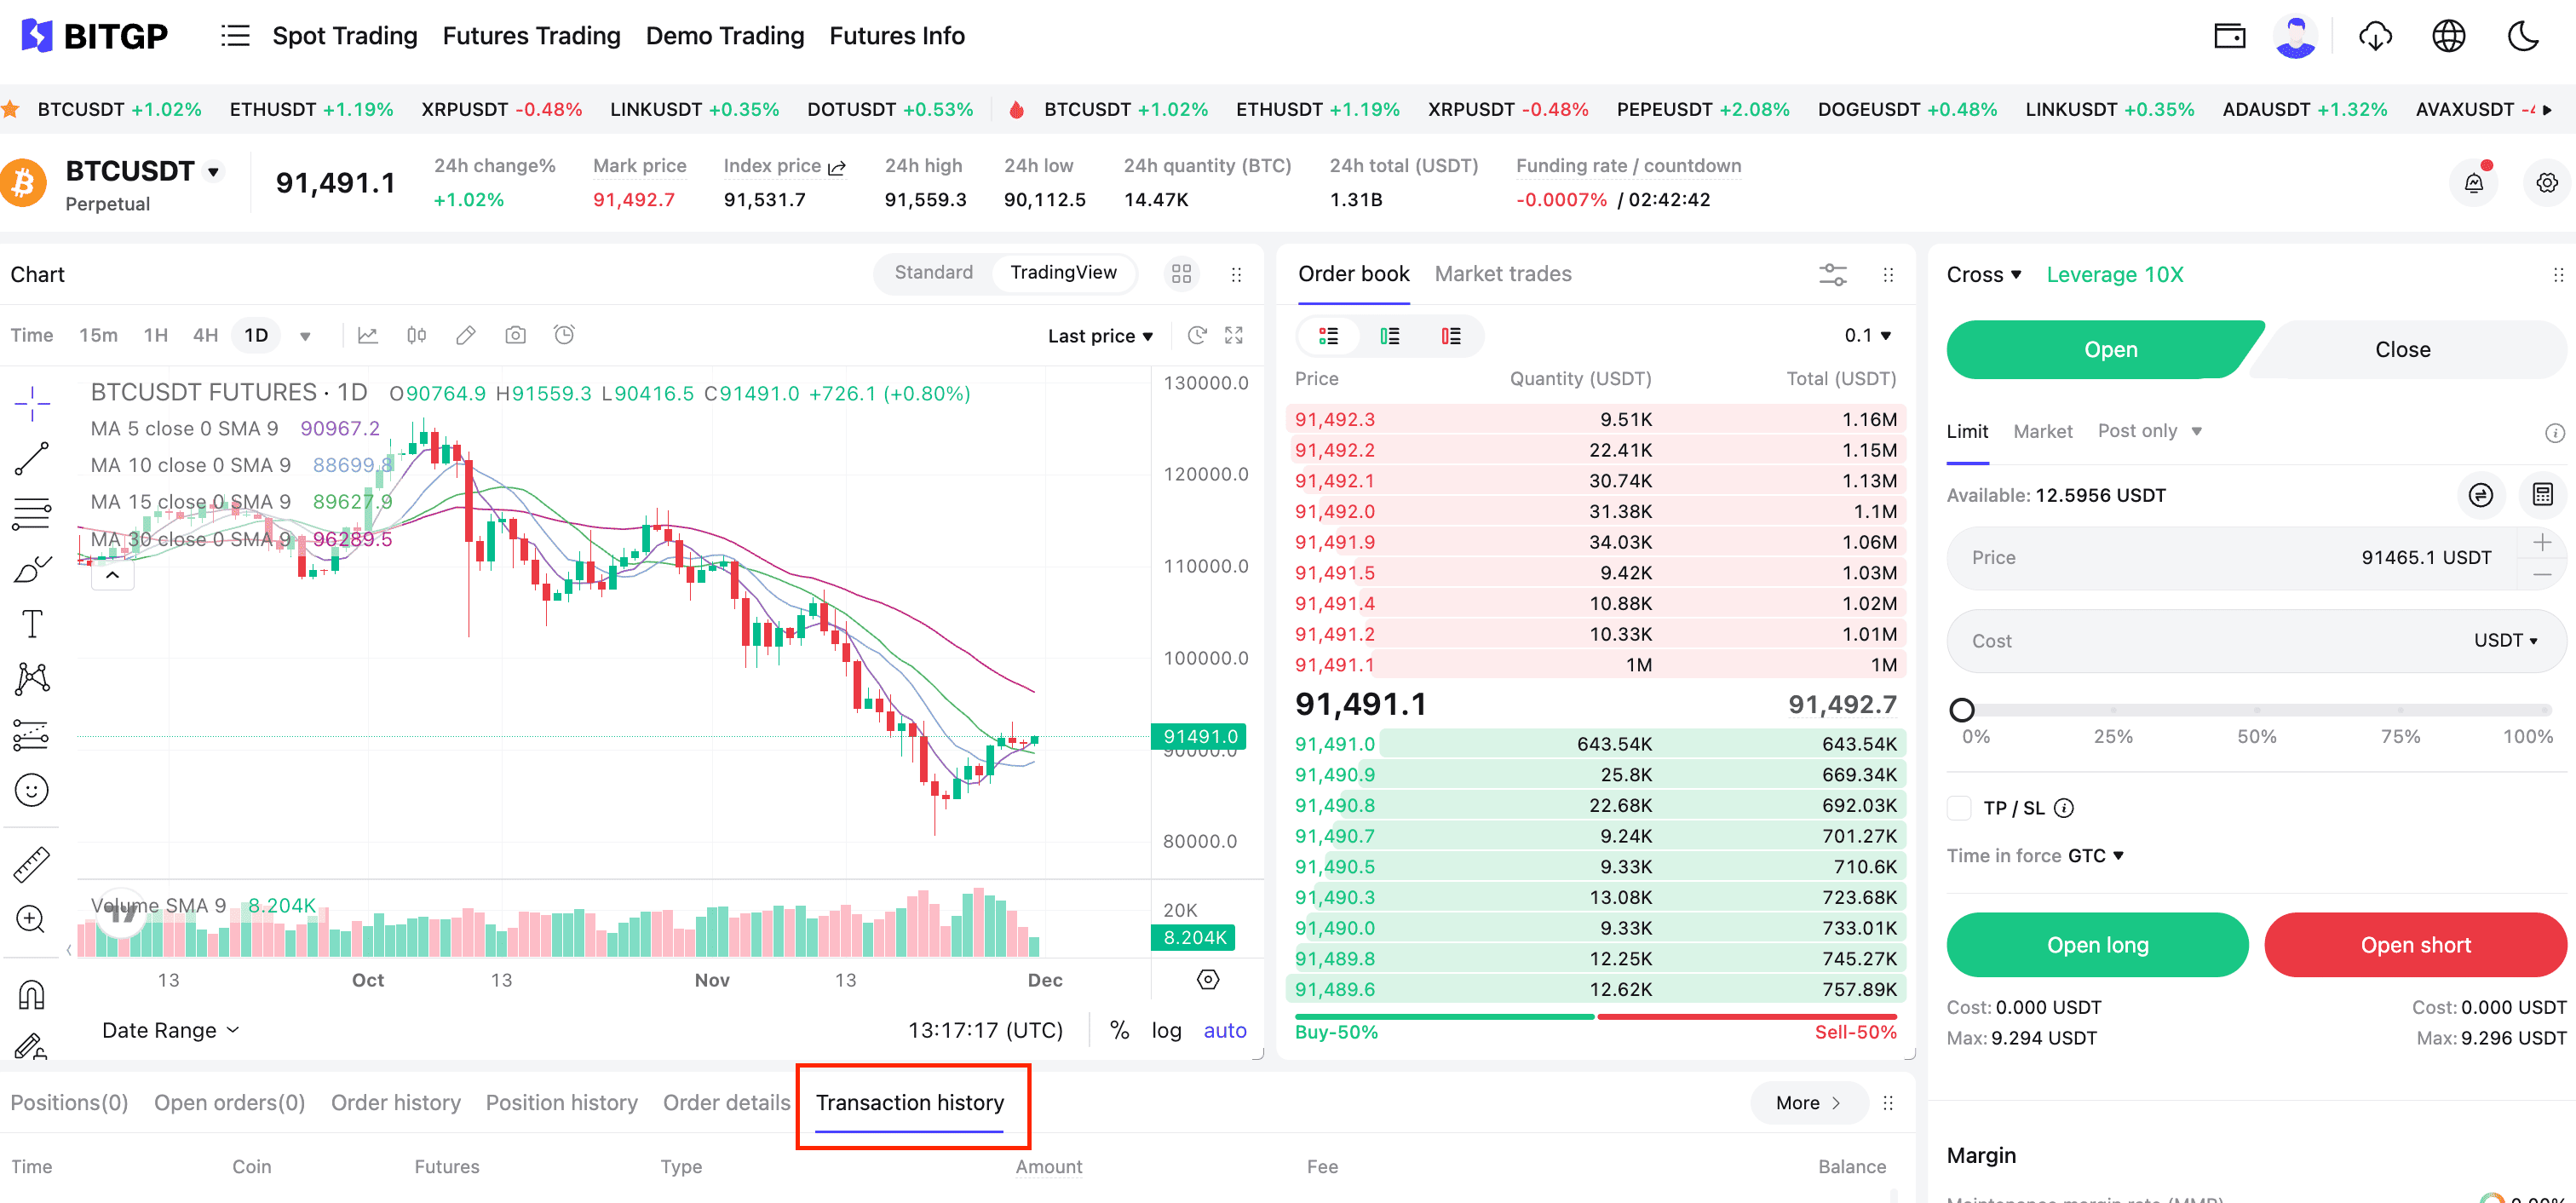Switch chart mode to Standard
The width and height of the screenshot is (2576, 1203).
[x=933, y=272]
